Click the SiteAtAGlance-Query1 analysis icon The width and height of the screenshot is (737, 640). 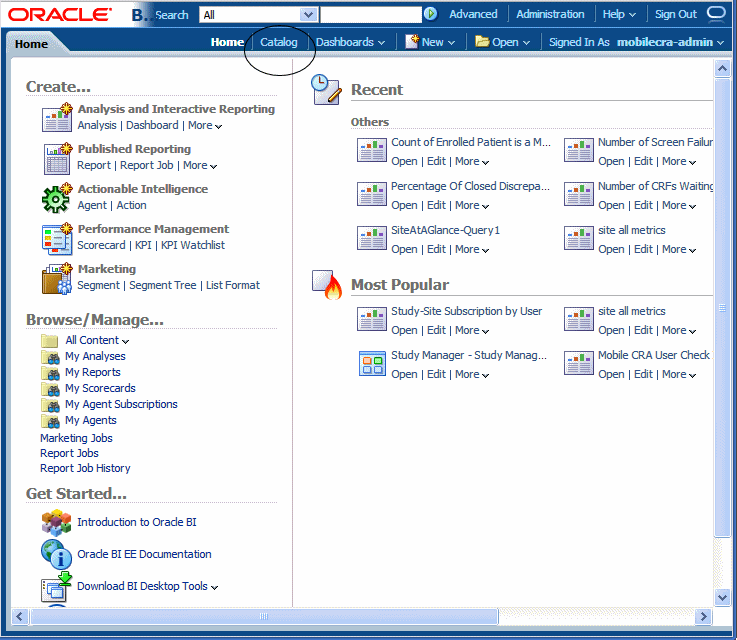[x=372, y=238]
